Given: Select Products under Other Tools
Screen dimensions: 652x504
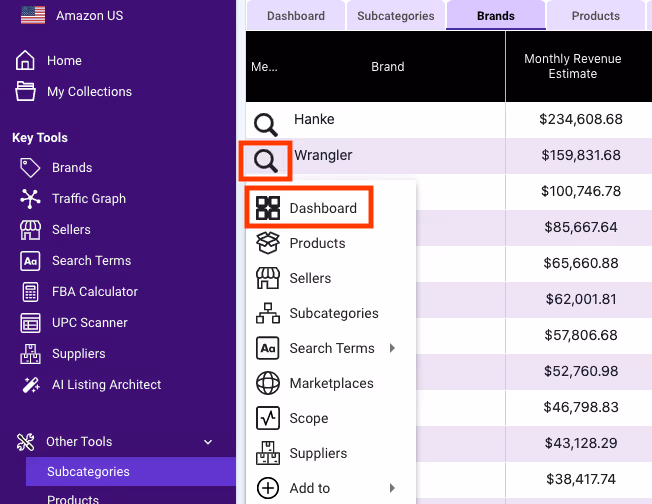Looking at the screenshot, I should point(73,499).
